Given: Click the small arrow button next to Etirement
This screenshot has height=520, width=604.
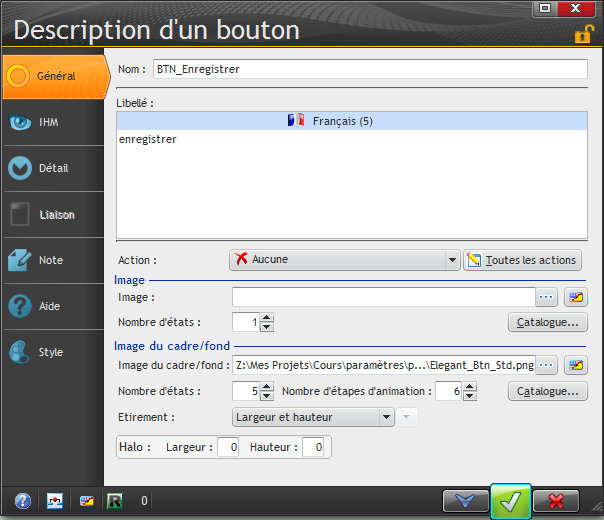Looking at the screenshot, I should [x=407, y=417].
